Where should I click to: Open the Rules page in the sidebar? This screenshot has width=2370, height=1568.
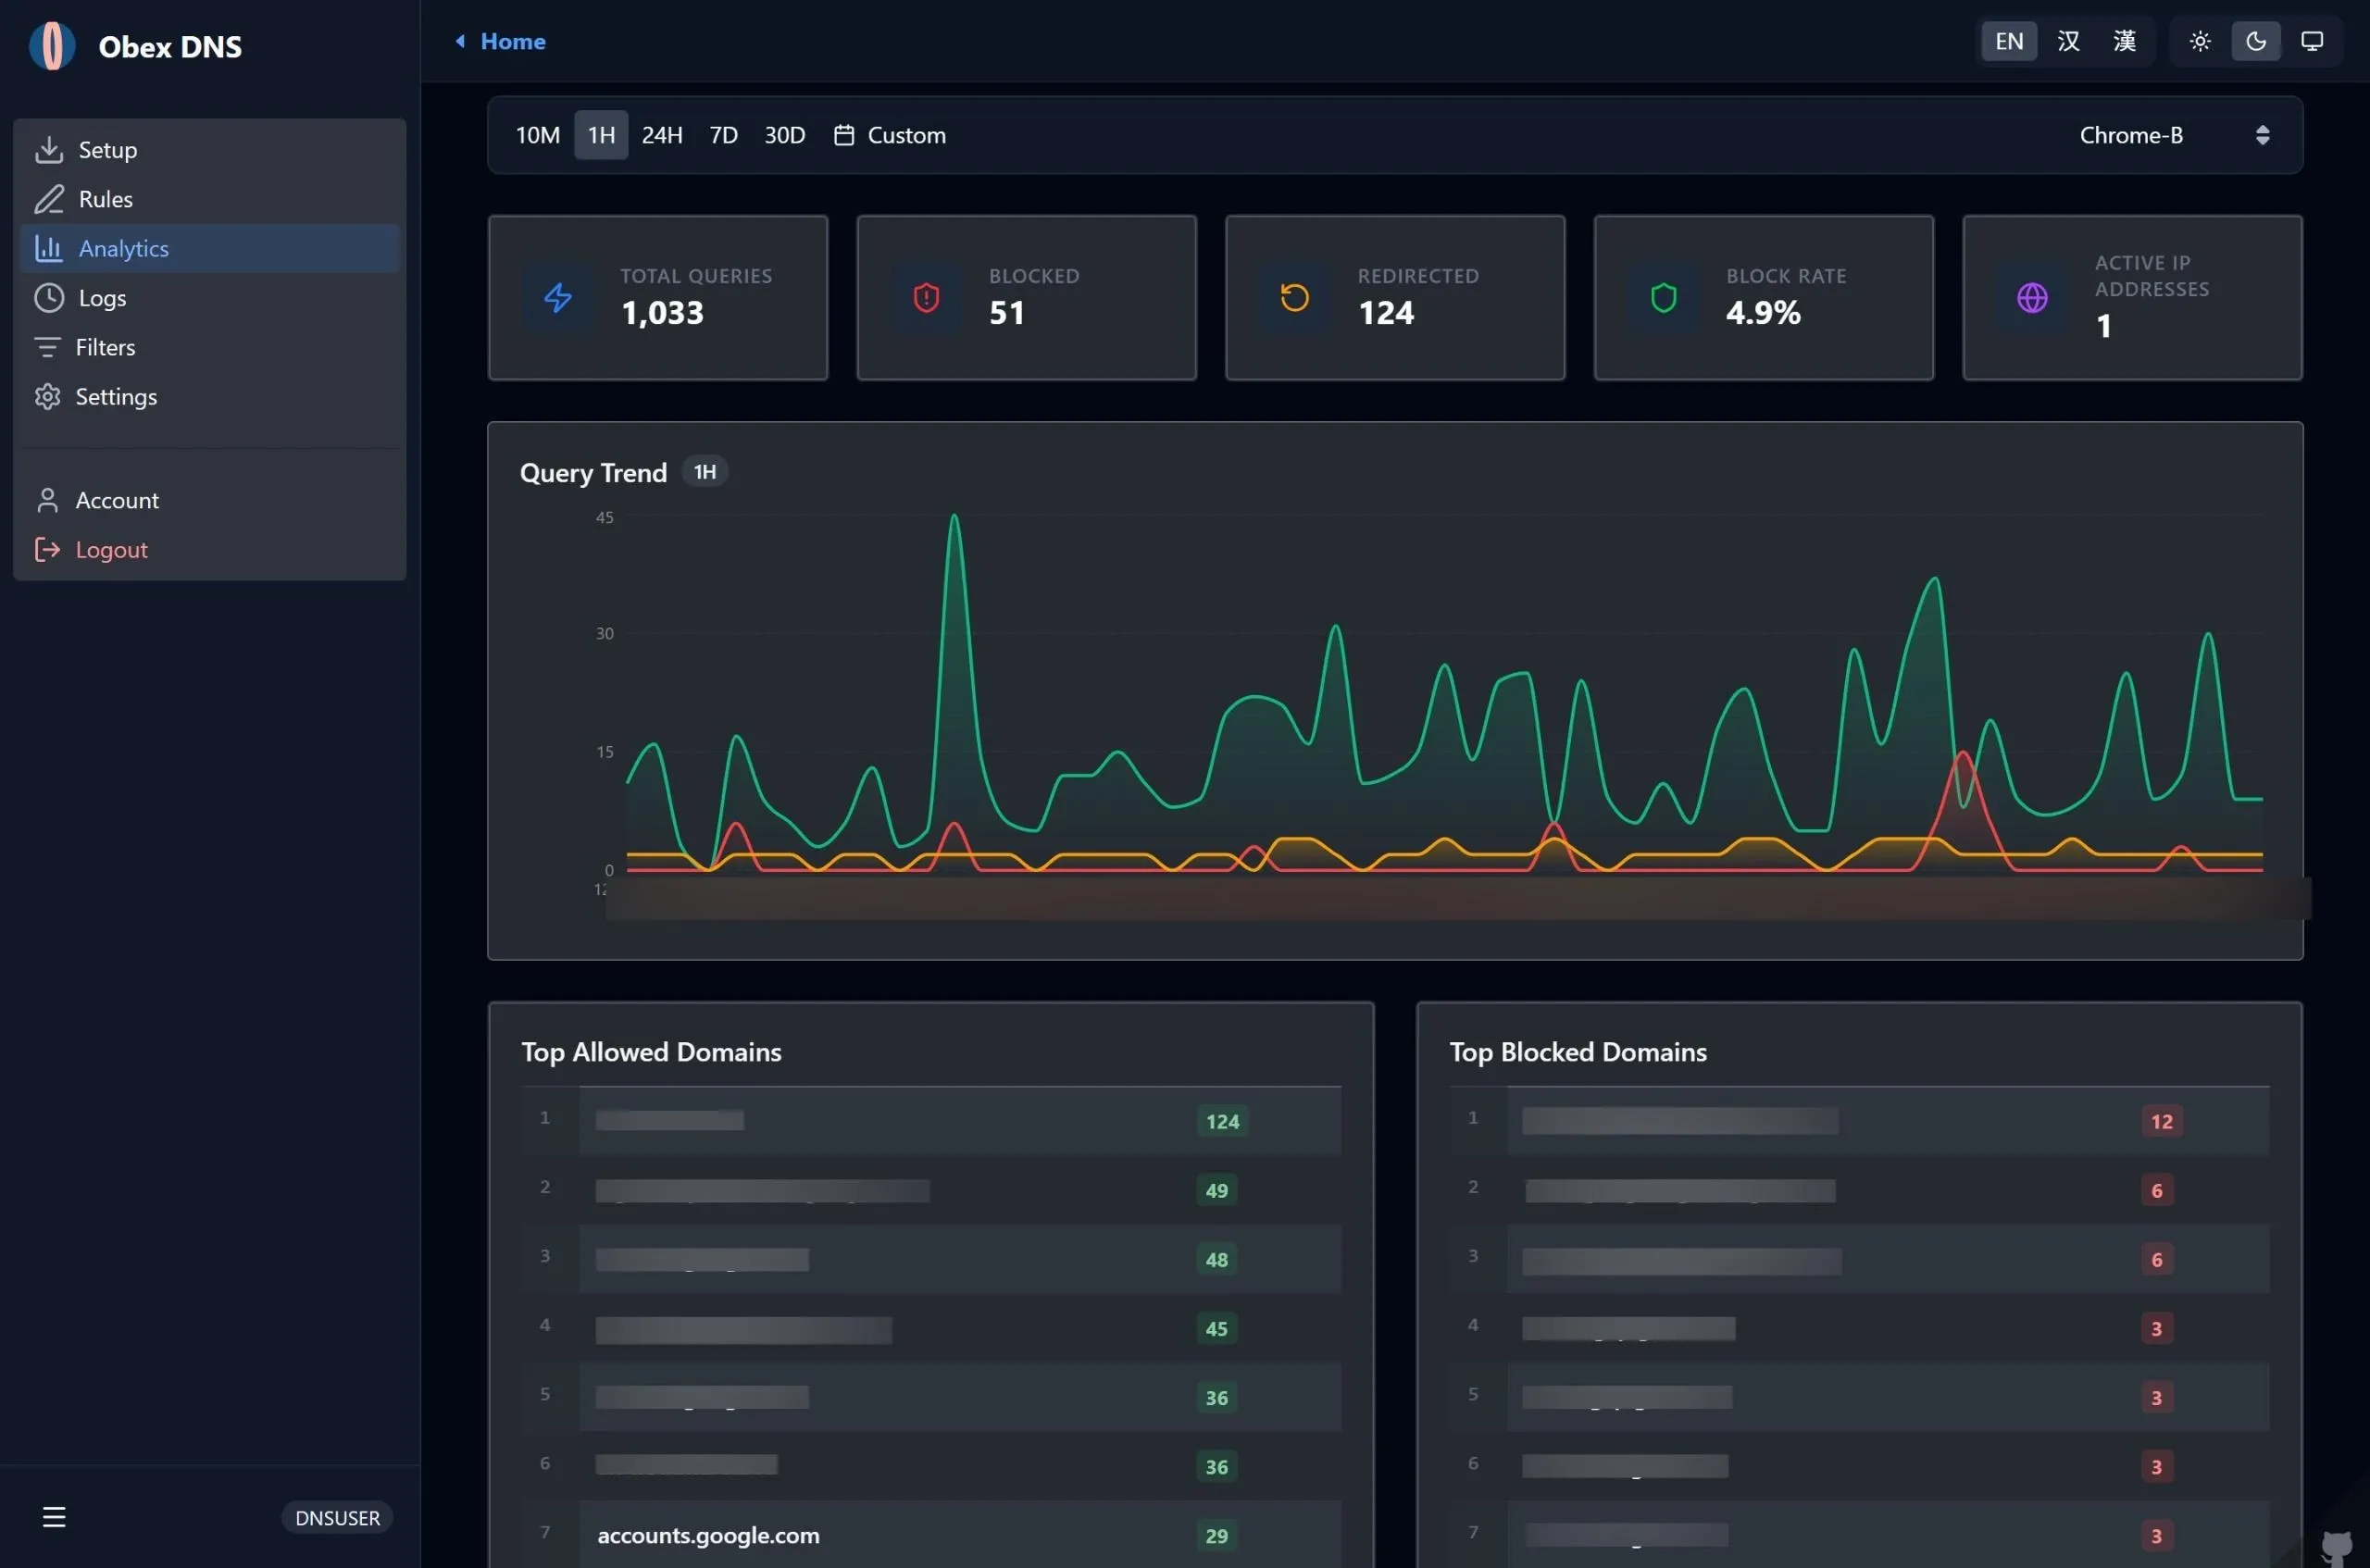[x=209, y=199]
